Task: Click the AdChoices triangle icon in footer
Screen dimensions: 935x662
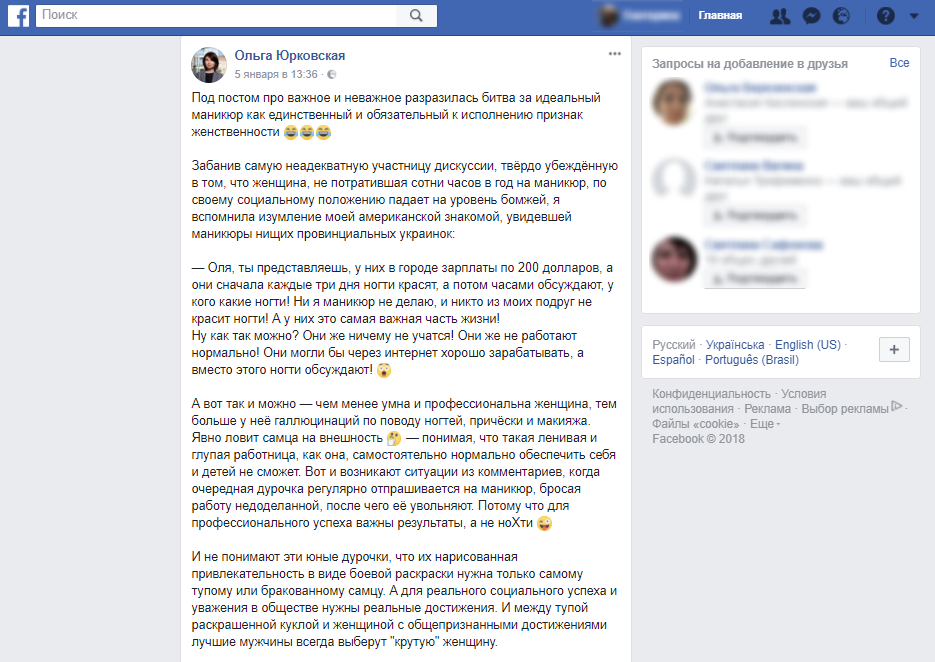Action: tap(896, 407)
